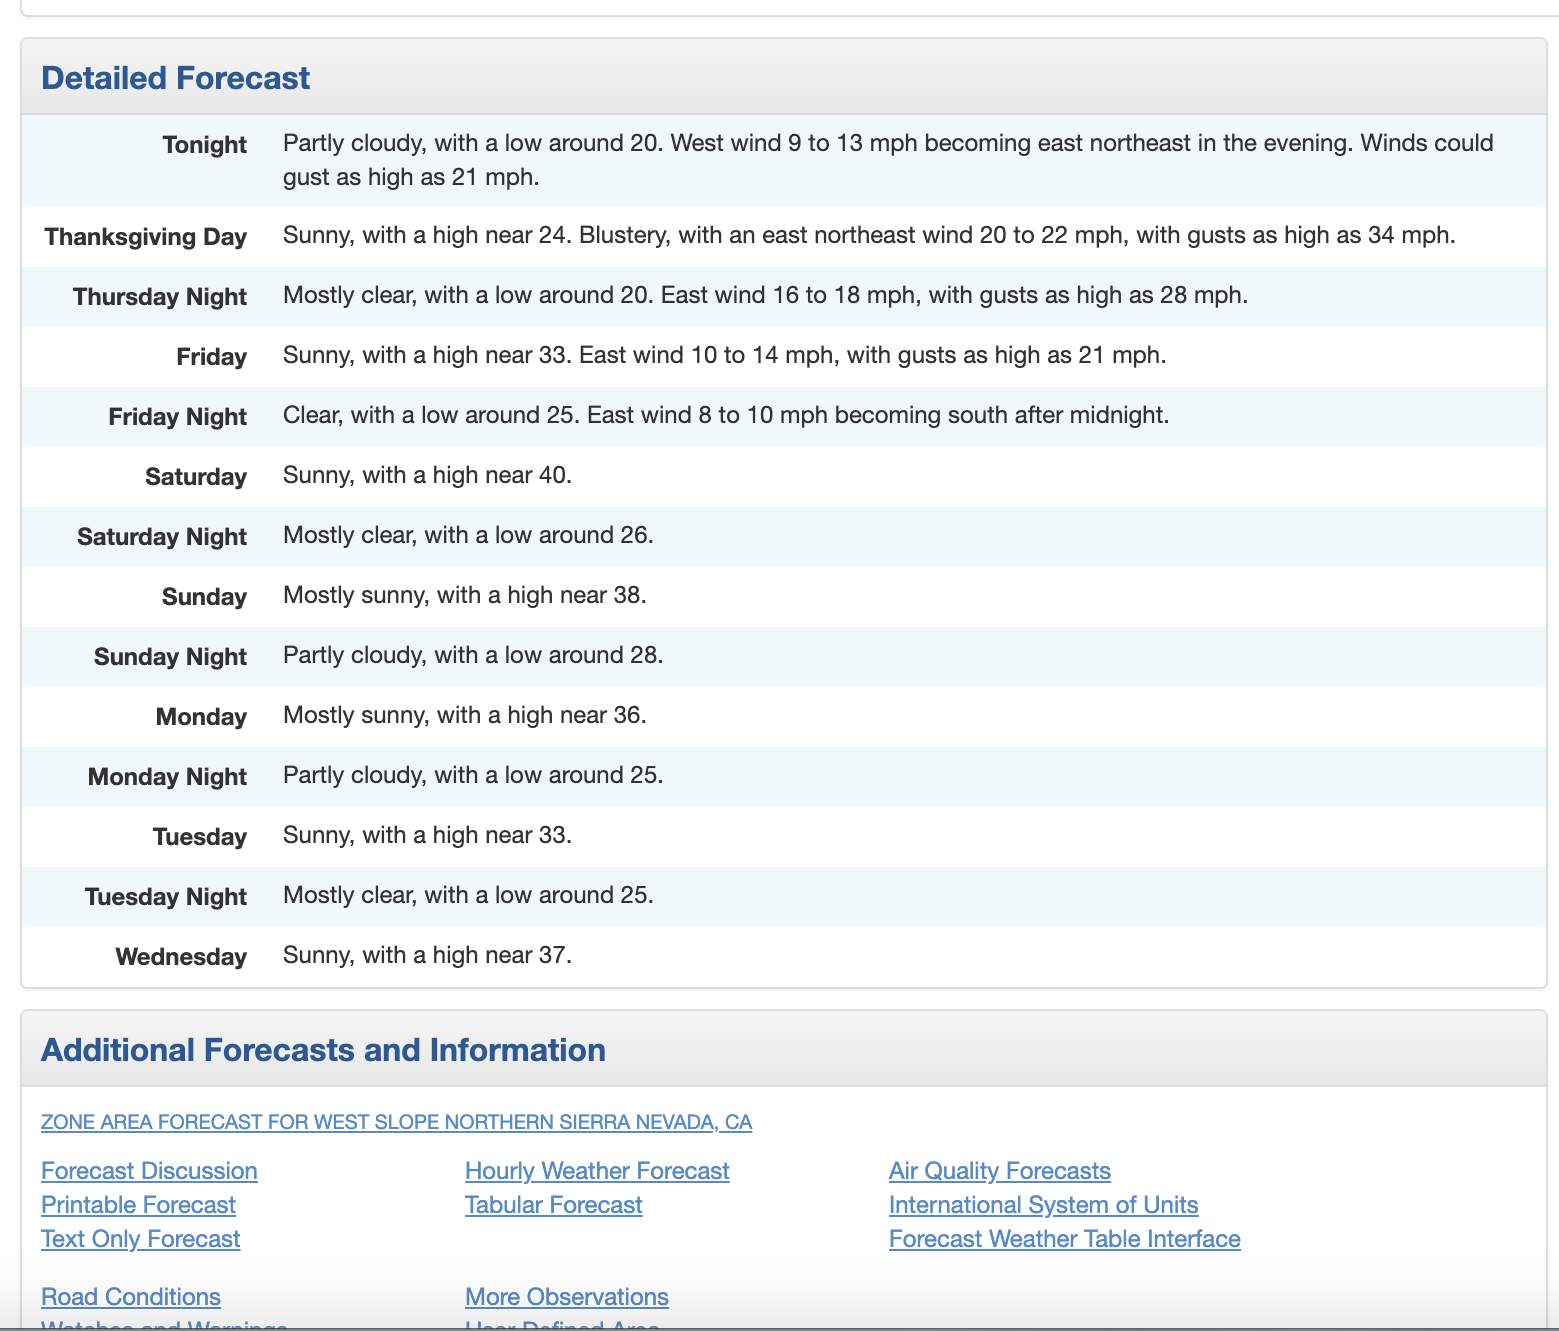The height and width of the screenshot is (1331, 1559).
Task: Click 'Mostly sunny, with a high near 36.' text
Action: pyautogui.click(x=465, y=715)
